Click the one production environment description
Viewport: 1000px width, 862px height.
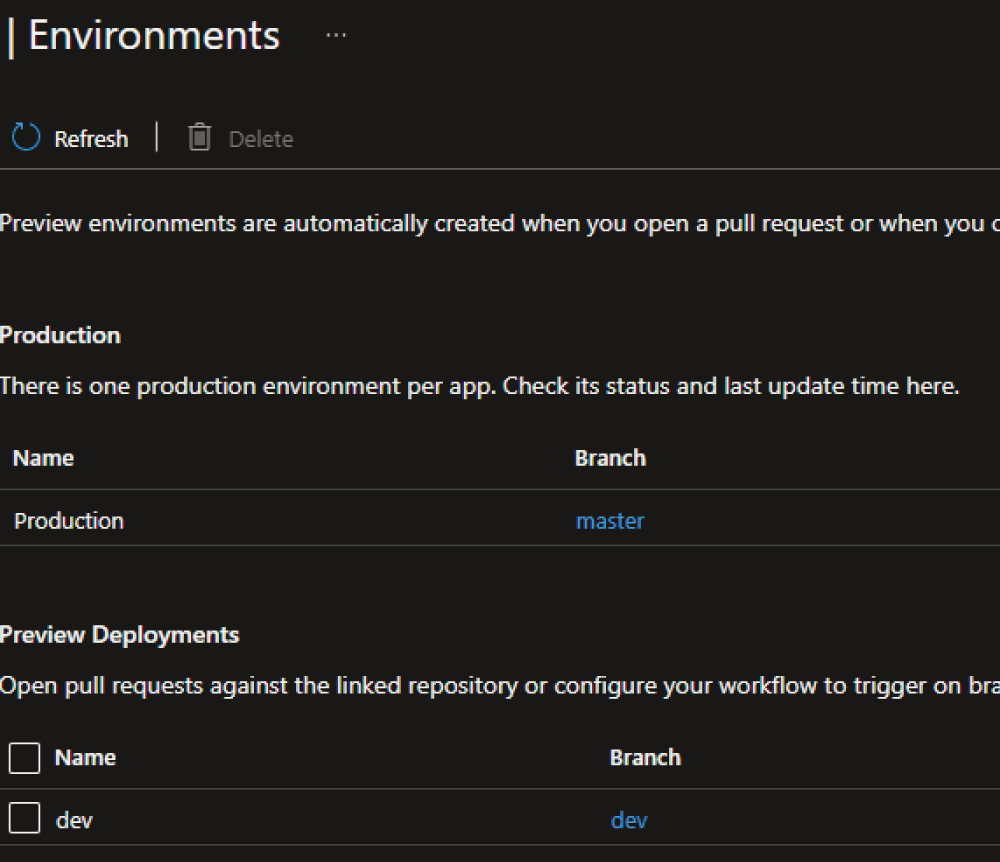(480, 386)
